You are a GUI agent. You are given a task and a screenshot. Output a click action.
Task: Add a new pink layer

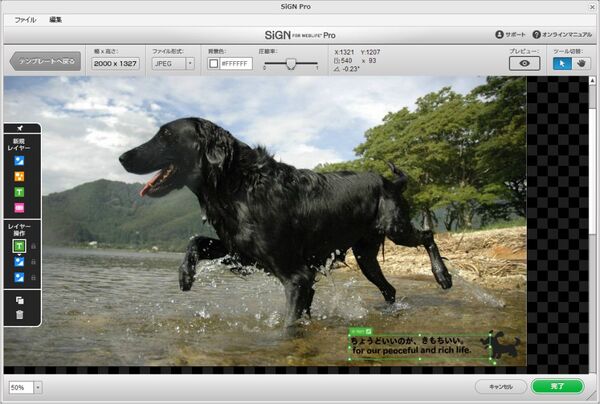(19, 207)
